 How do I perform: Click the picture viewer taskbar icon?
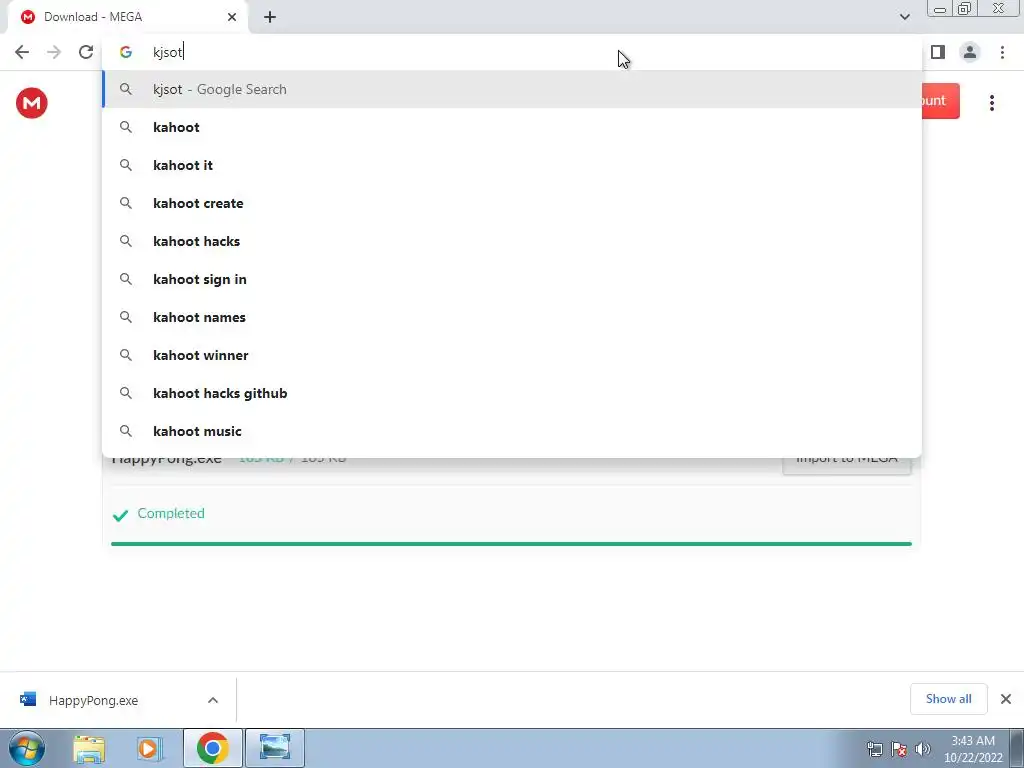tap(275, 748)
